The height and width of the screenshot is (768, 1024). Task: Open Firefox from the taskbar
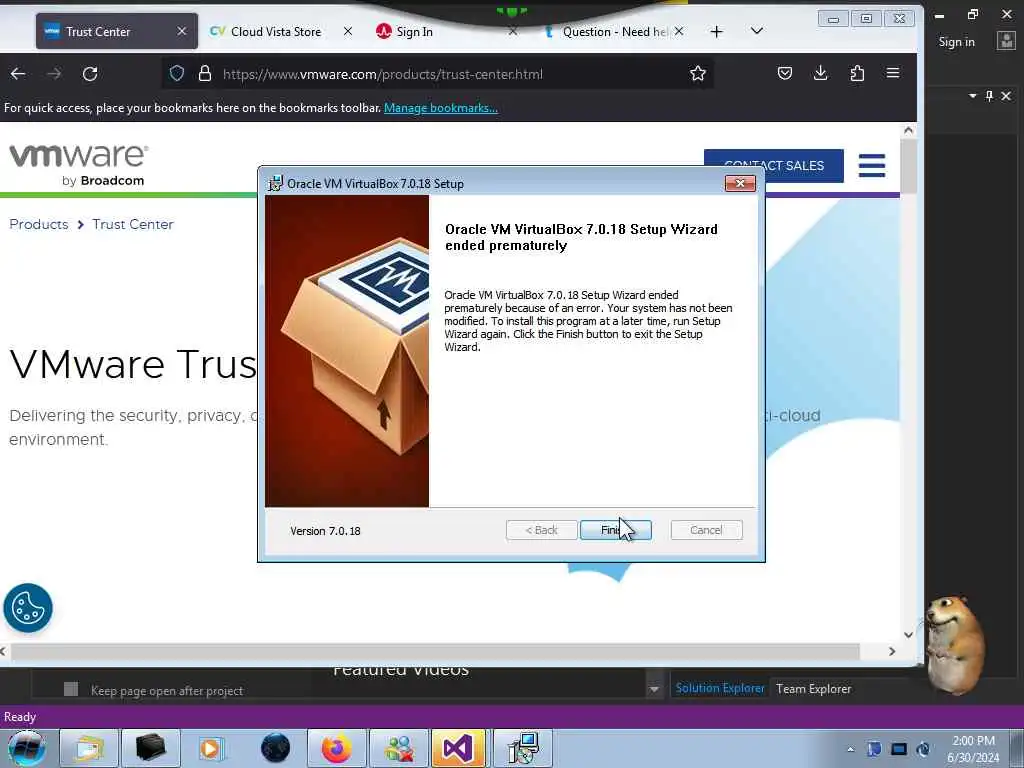tap(336, 748)
